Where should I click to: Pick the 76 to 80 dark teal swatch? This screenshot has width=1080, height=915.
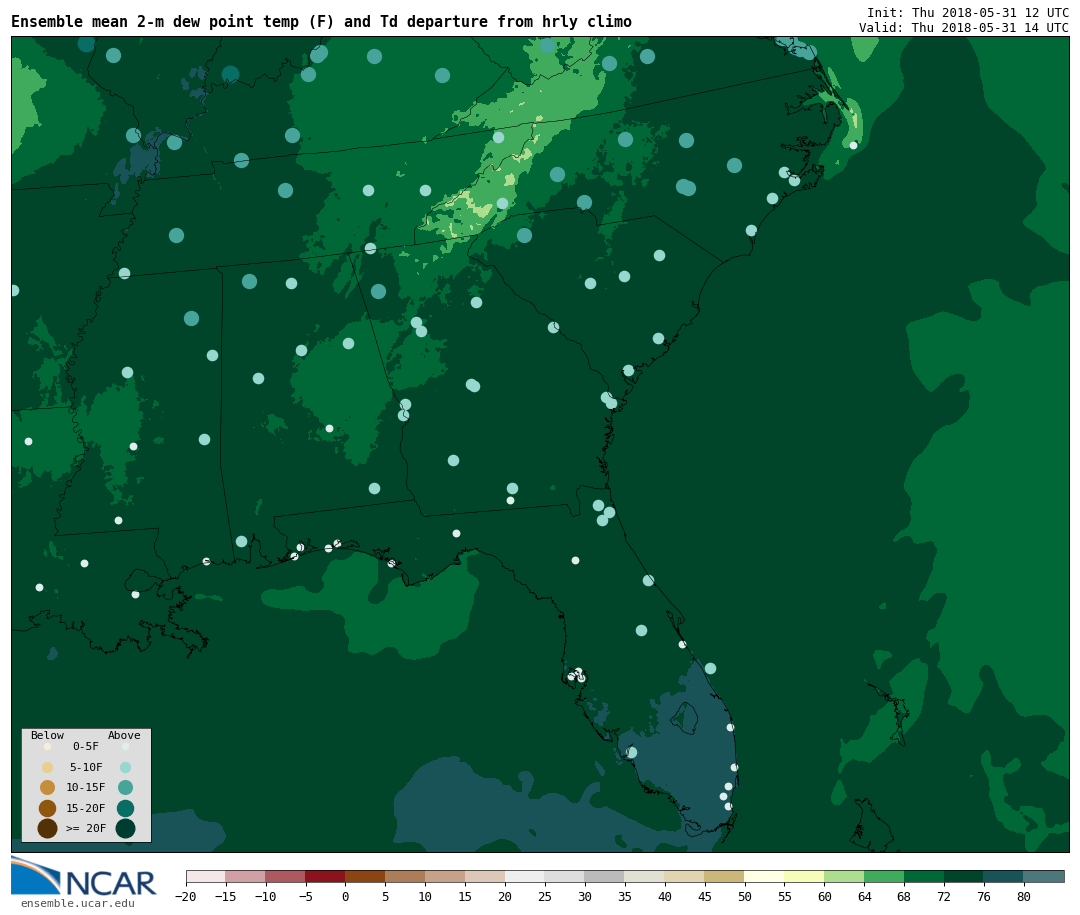[x=1004, y=876]
